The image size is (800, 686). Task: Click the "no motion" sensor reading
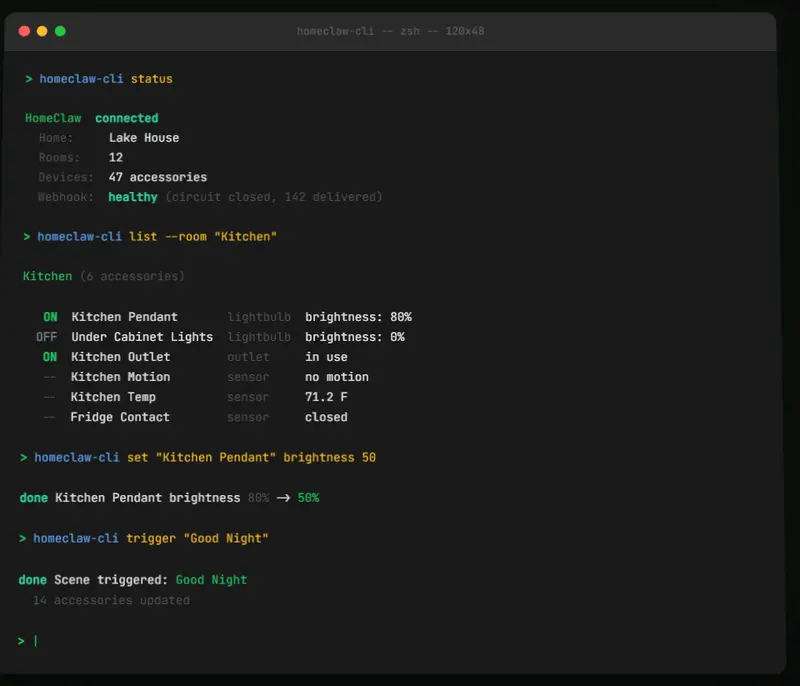point(337,377)
